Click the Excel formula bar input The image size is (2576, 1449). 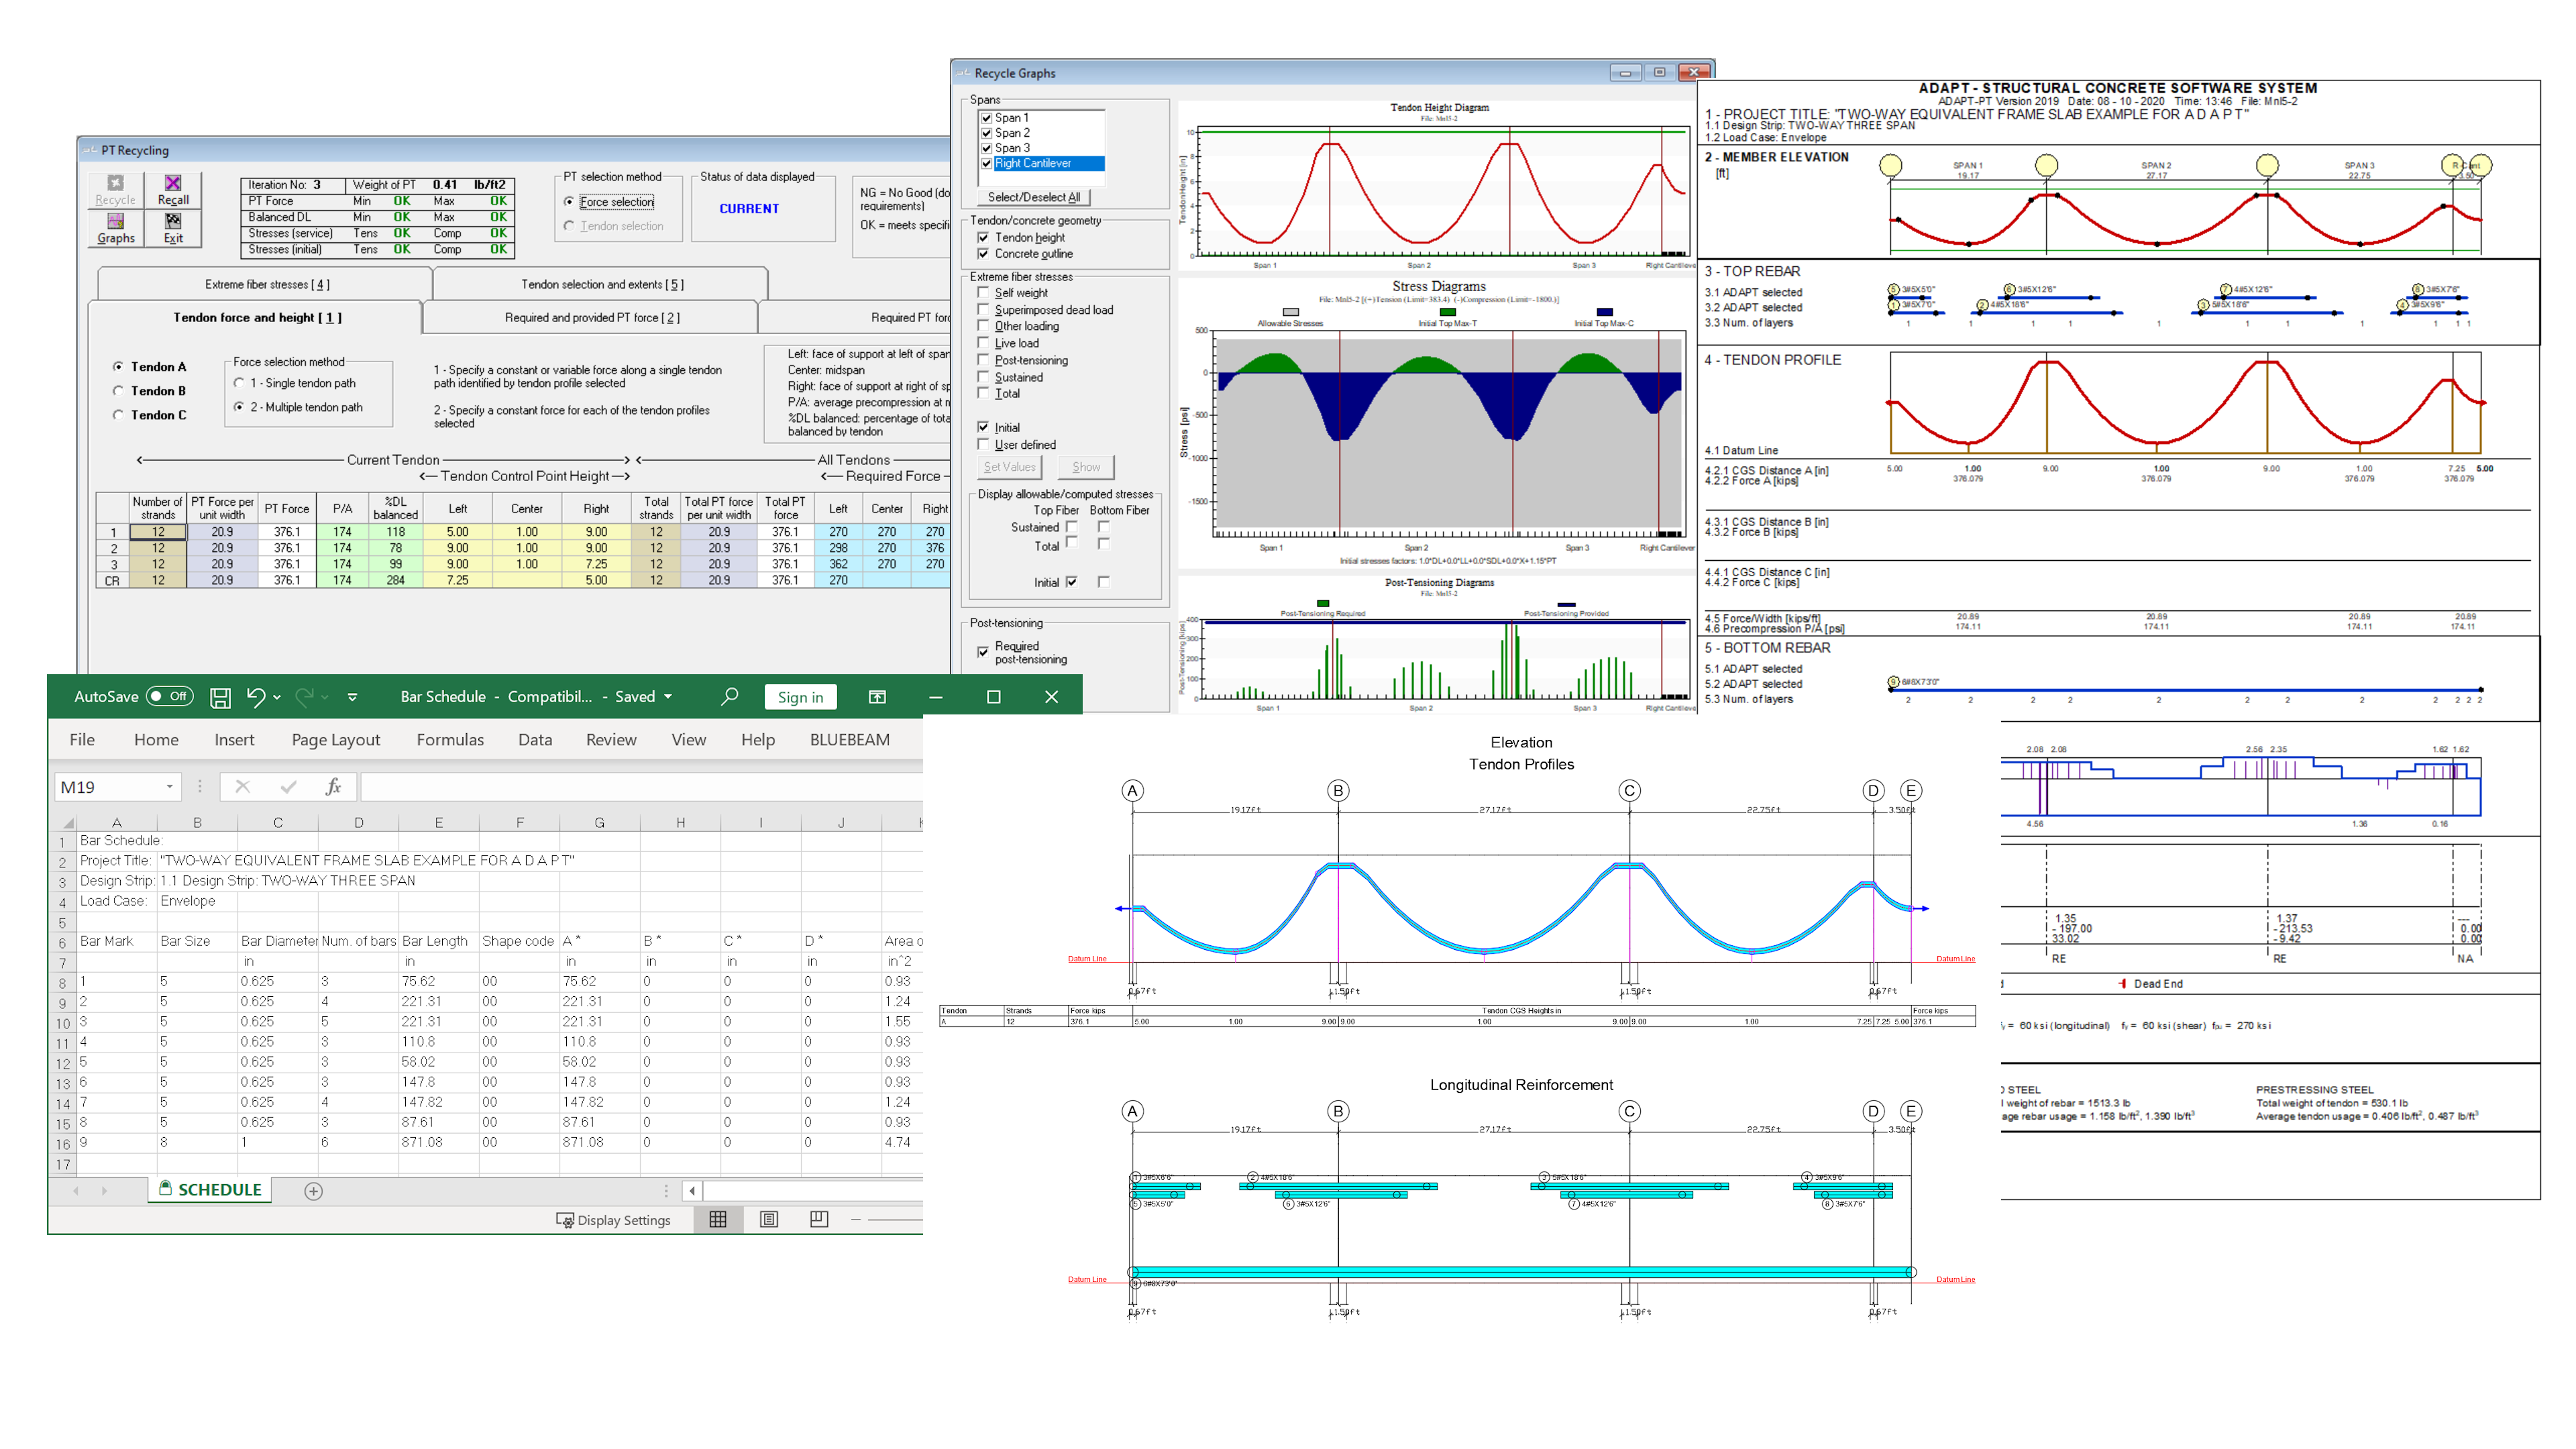click(x=640, y=787)
